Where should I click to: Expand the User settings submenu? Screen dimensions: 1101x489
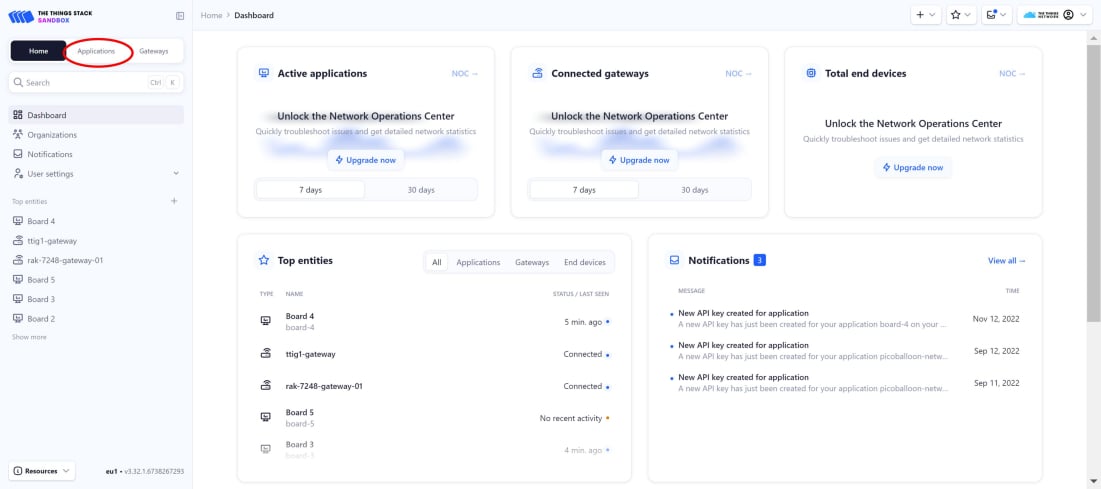coord(176,174)
